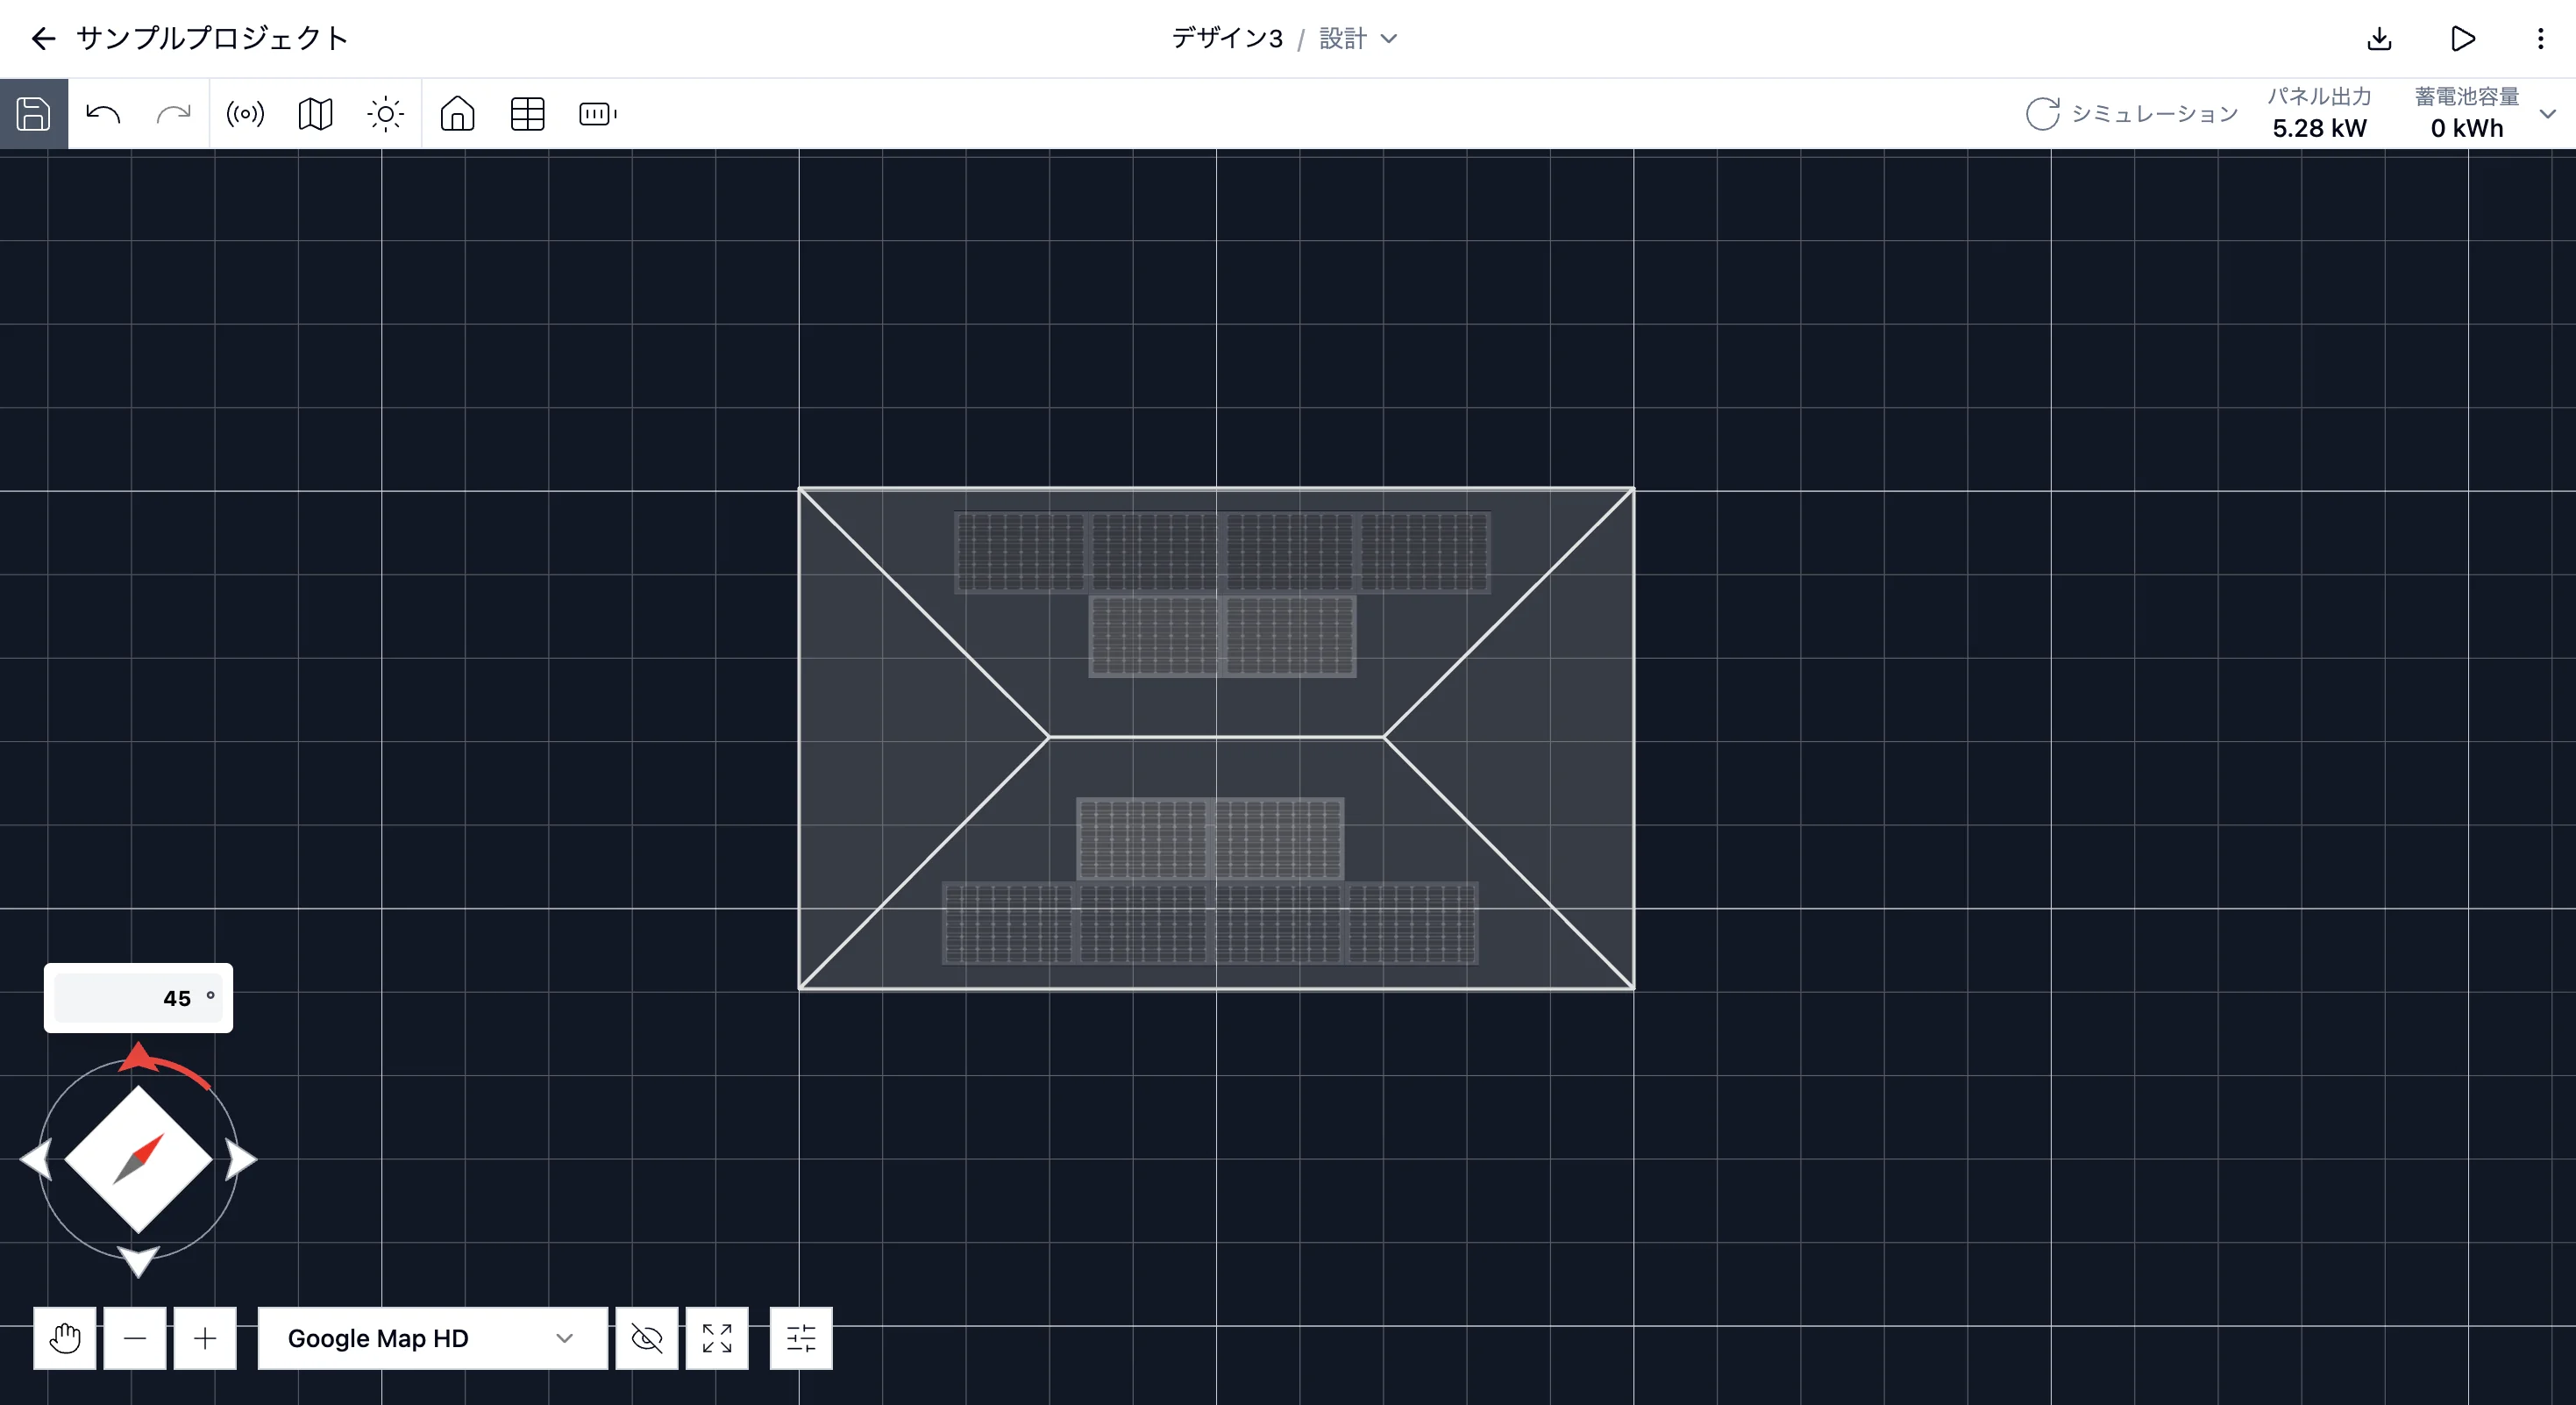Screen dimensions: 2576x1405
Task: Redo the last undone action
Action: coord(173,114)
